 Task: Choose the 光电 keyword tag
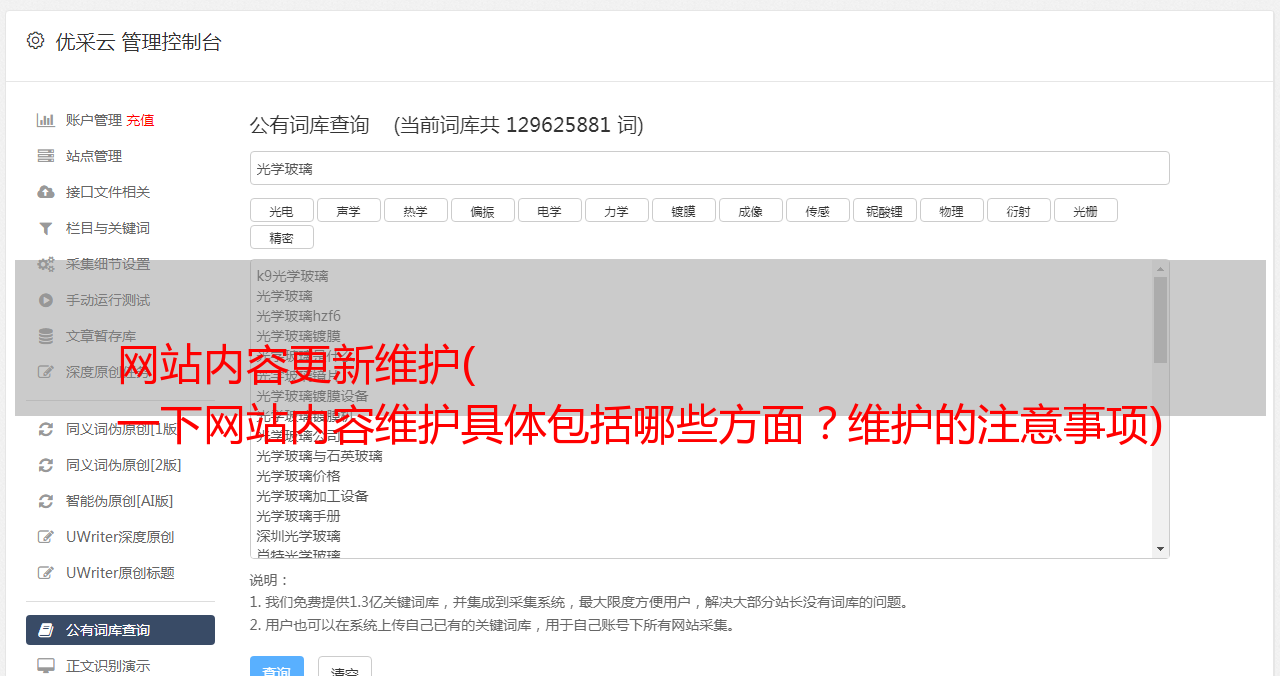click(282, 210)
